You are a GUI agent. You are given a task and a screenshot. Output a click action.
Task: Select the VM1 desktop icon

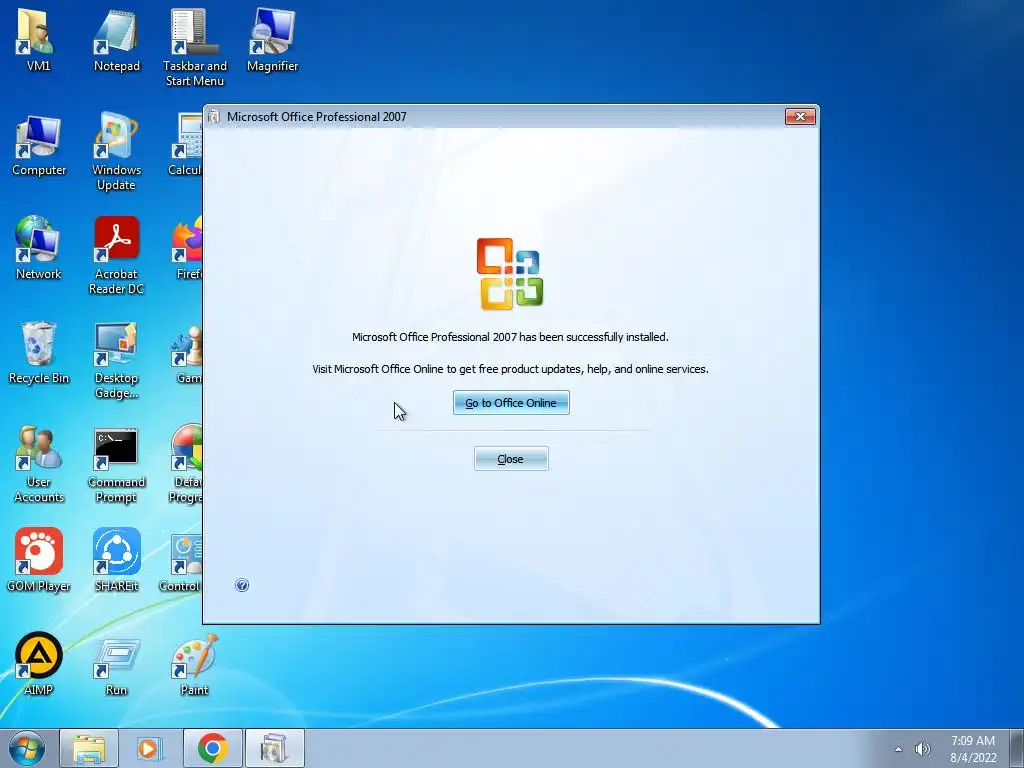pyautogui.click(x=38, y=40)
